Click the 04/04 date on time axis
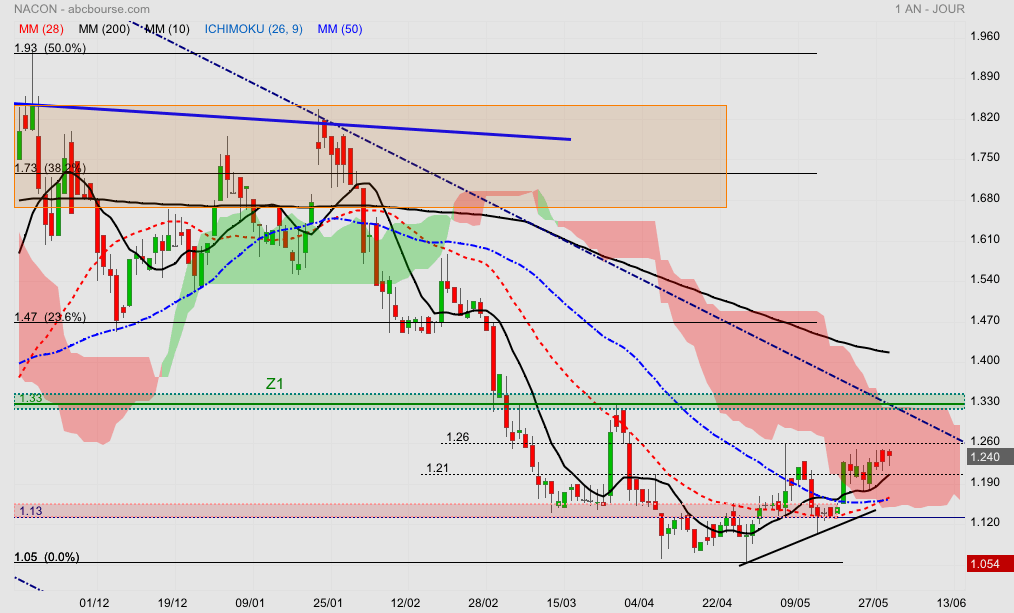This screenshot has height=613, width=1014. click(x=639, y=603)
